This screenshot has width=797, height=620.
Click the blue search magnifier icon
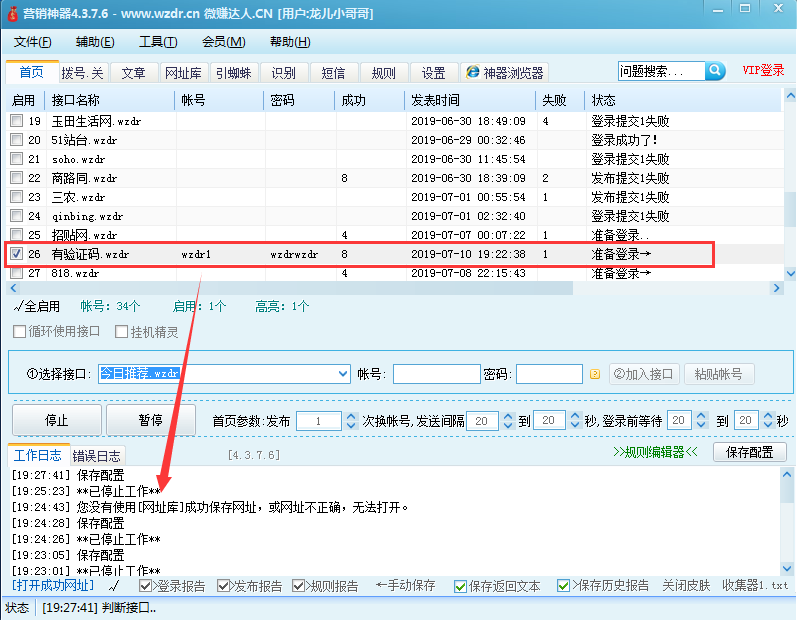click(715, 71)
